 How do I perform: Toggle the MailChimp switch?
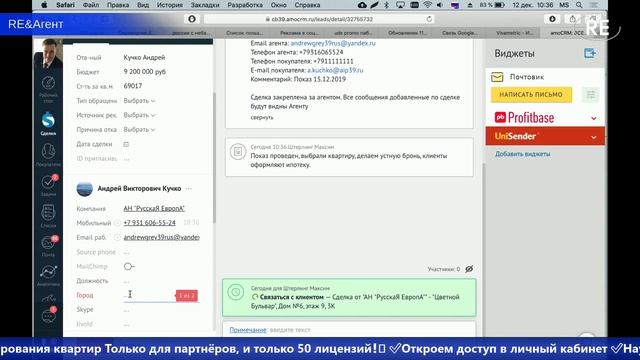(x=129, y=267)
